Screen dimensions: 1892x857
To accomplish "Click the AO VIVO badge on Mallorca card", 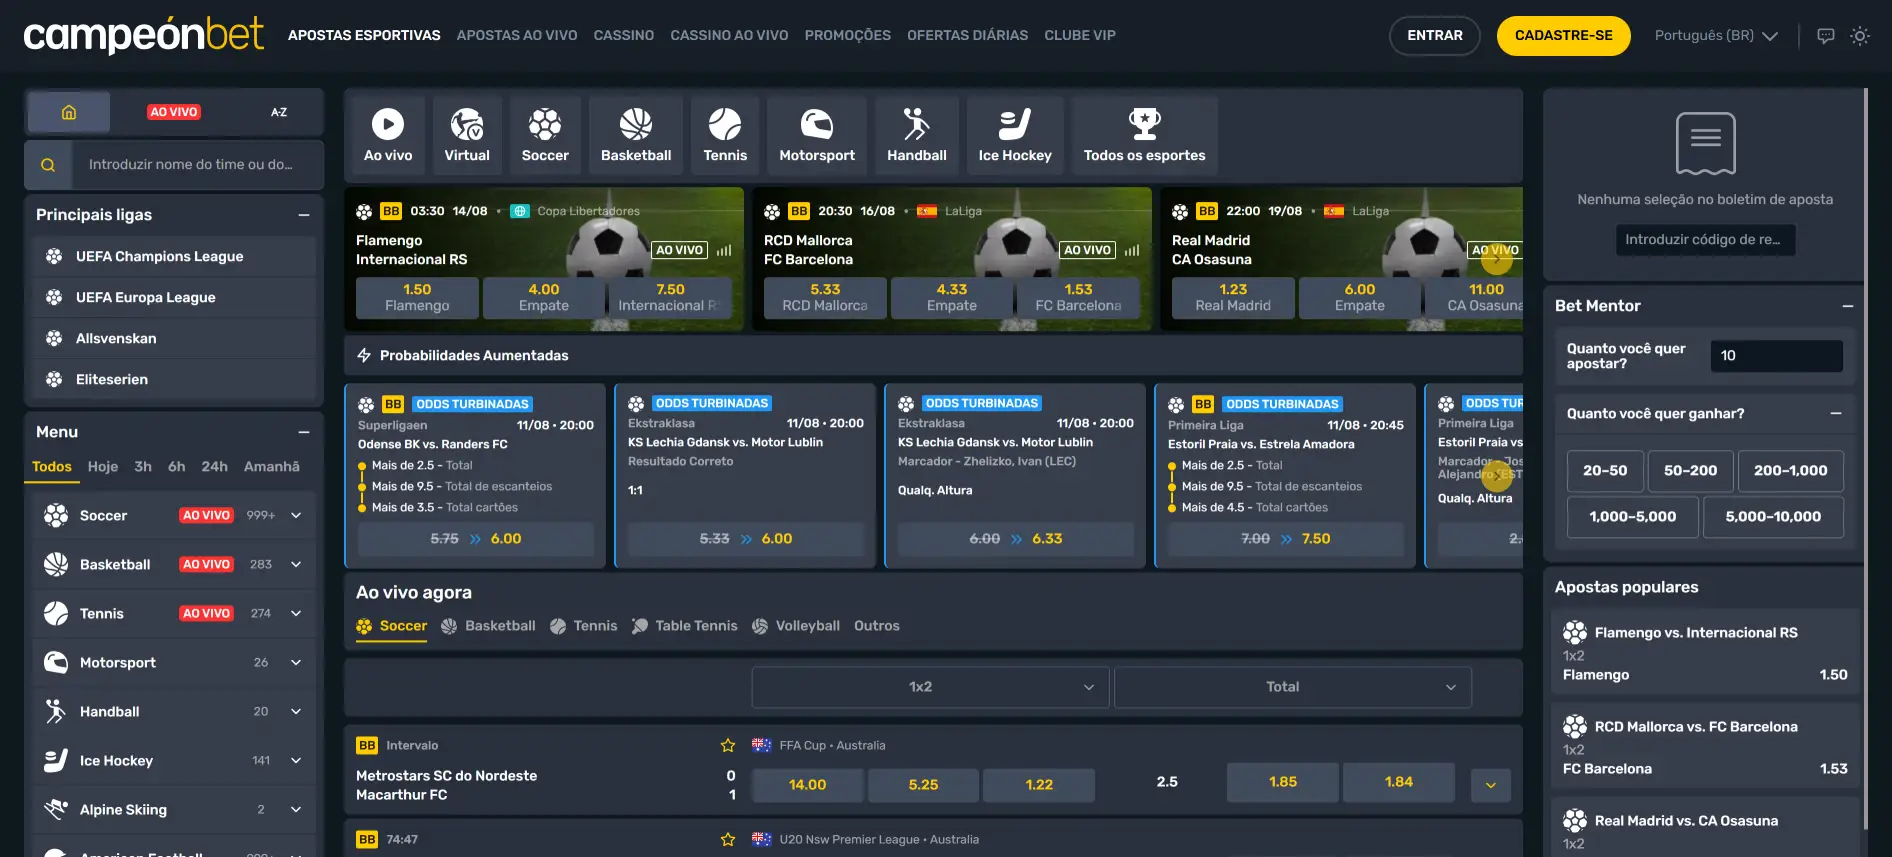I will coord(1088,250).
